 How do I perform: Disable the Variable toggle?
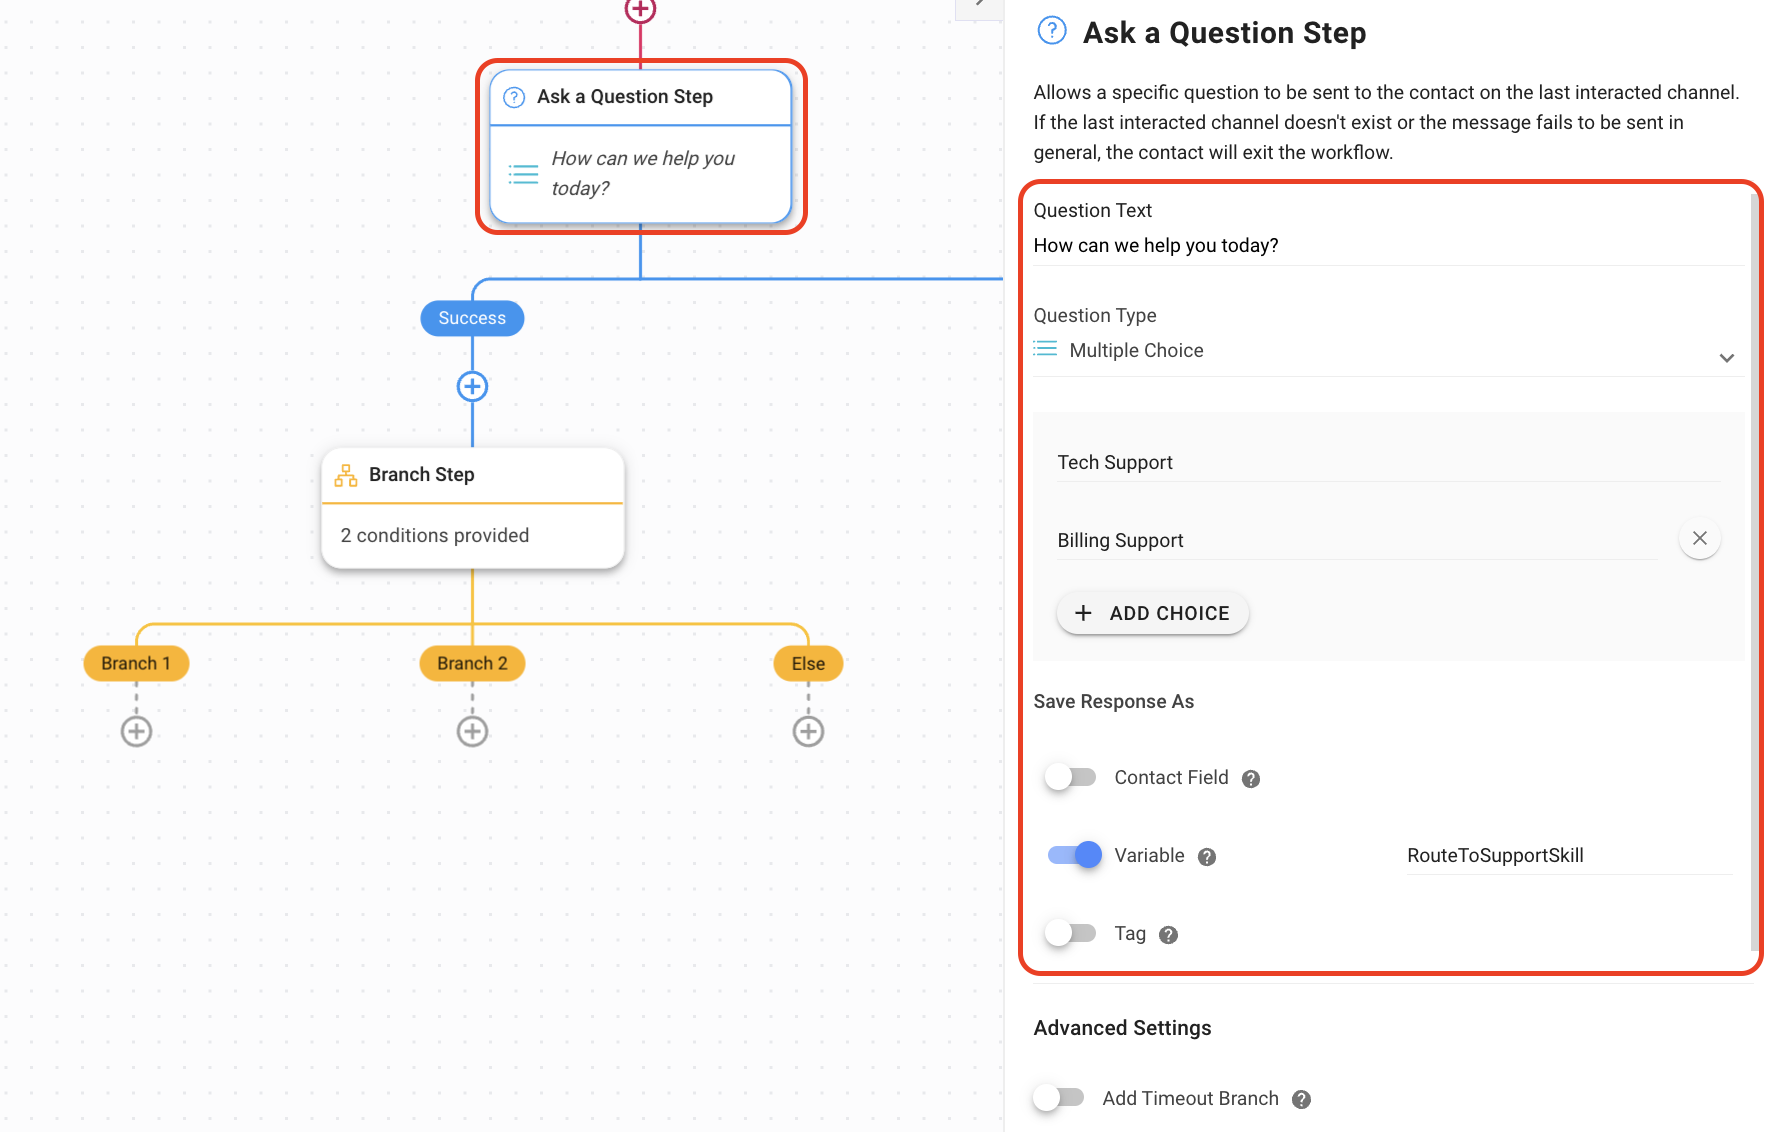[x=1074, y=855]
